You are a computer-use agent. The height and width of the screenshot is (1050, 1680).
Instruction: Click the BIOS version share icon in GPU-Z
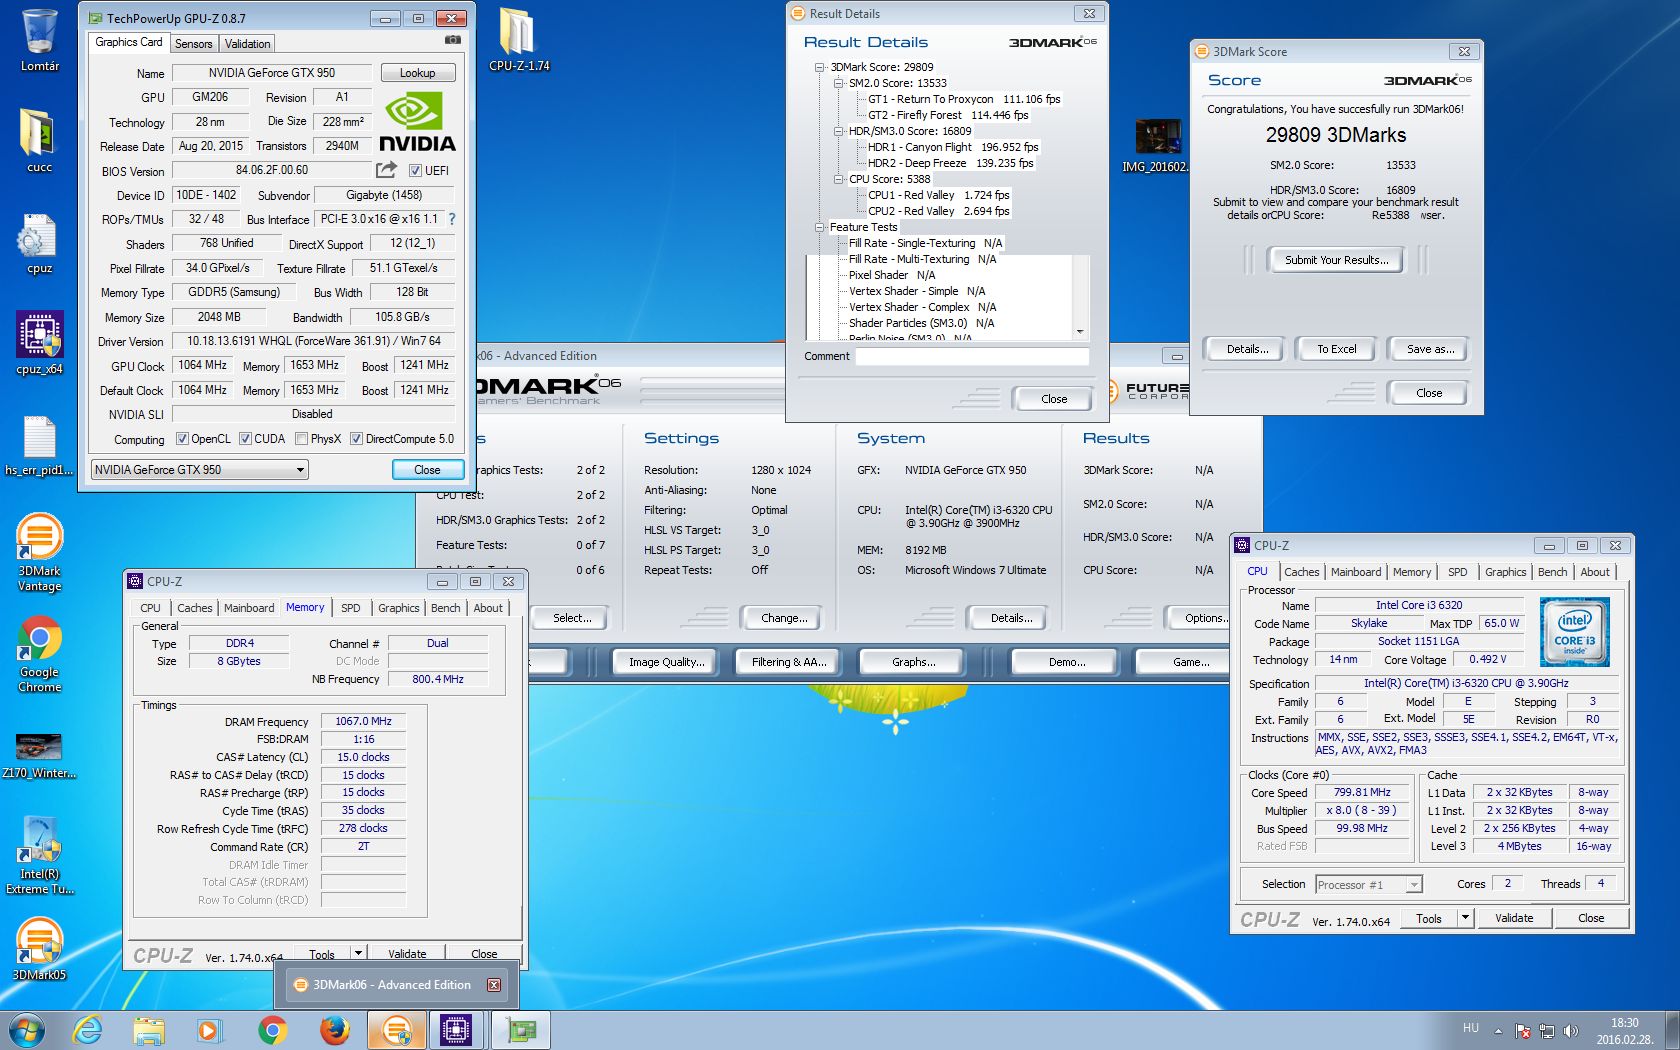click(x=386, y=170)
